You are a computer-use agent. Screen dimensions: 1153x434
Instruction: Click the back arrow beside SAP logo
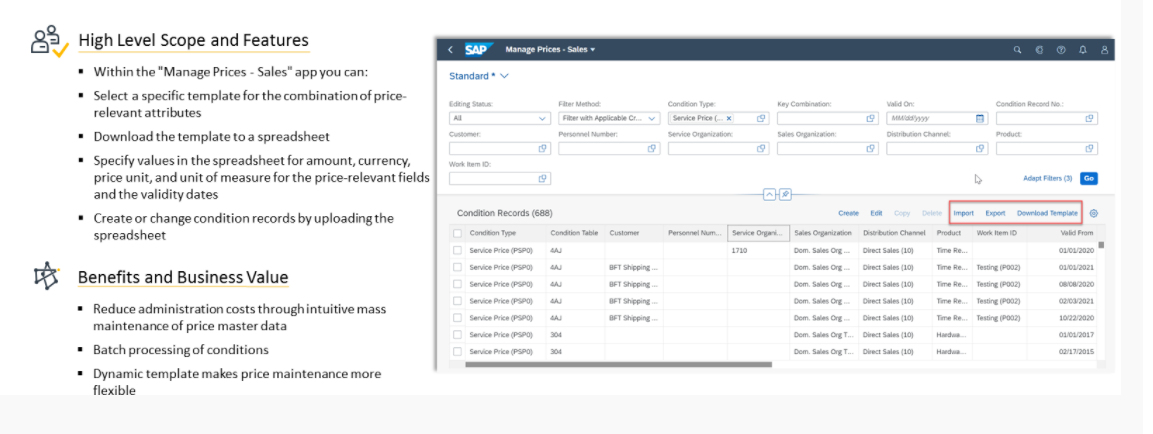click(450, 49)
